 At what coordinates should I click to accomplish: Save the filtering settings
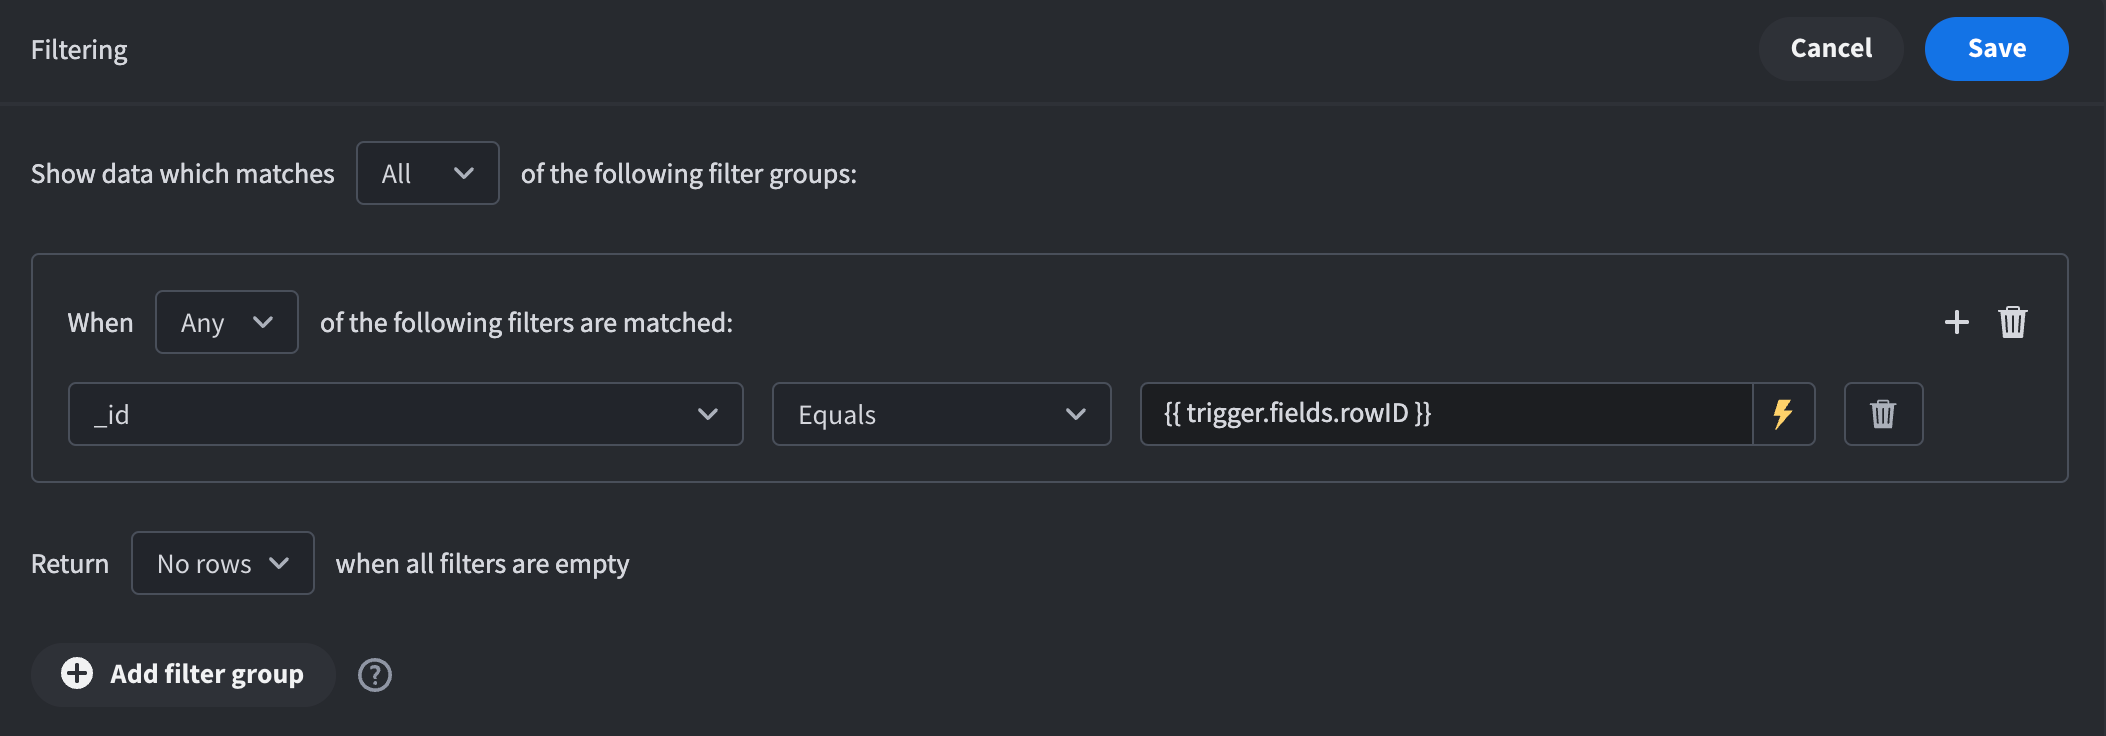[x=1996, y=49]
